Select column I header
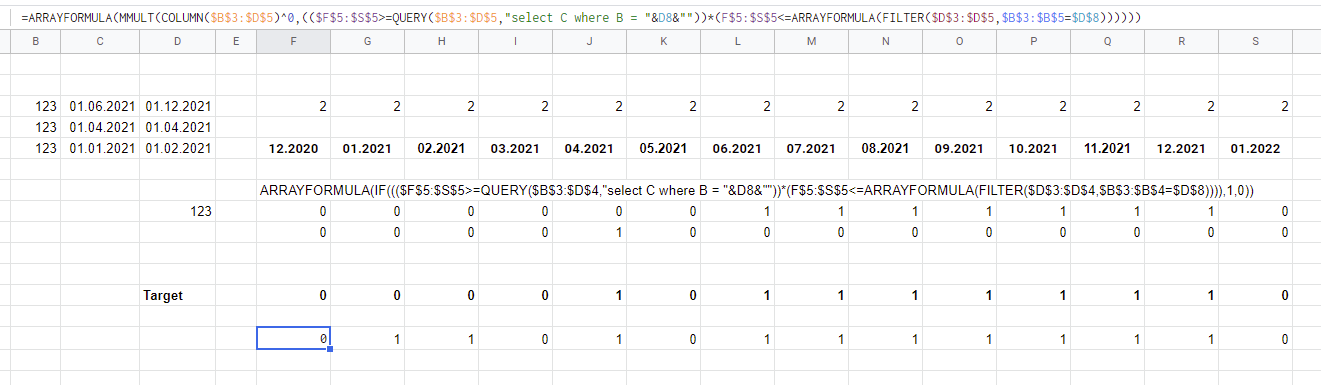The width and height of the screenshot is (1321, 385). [x=516, y=41]
